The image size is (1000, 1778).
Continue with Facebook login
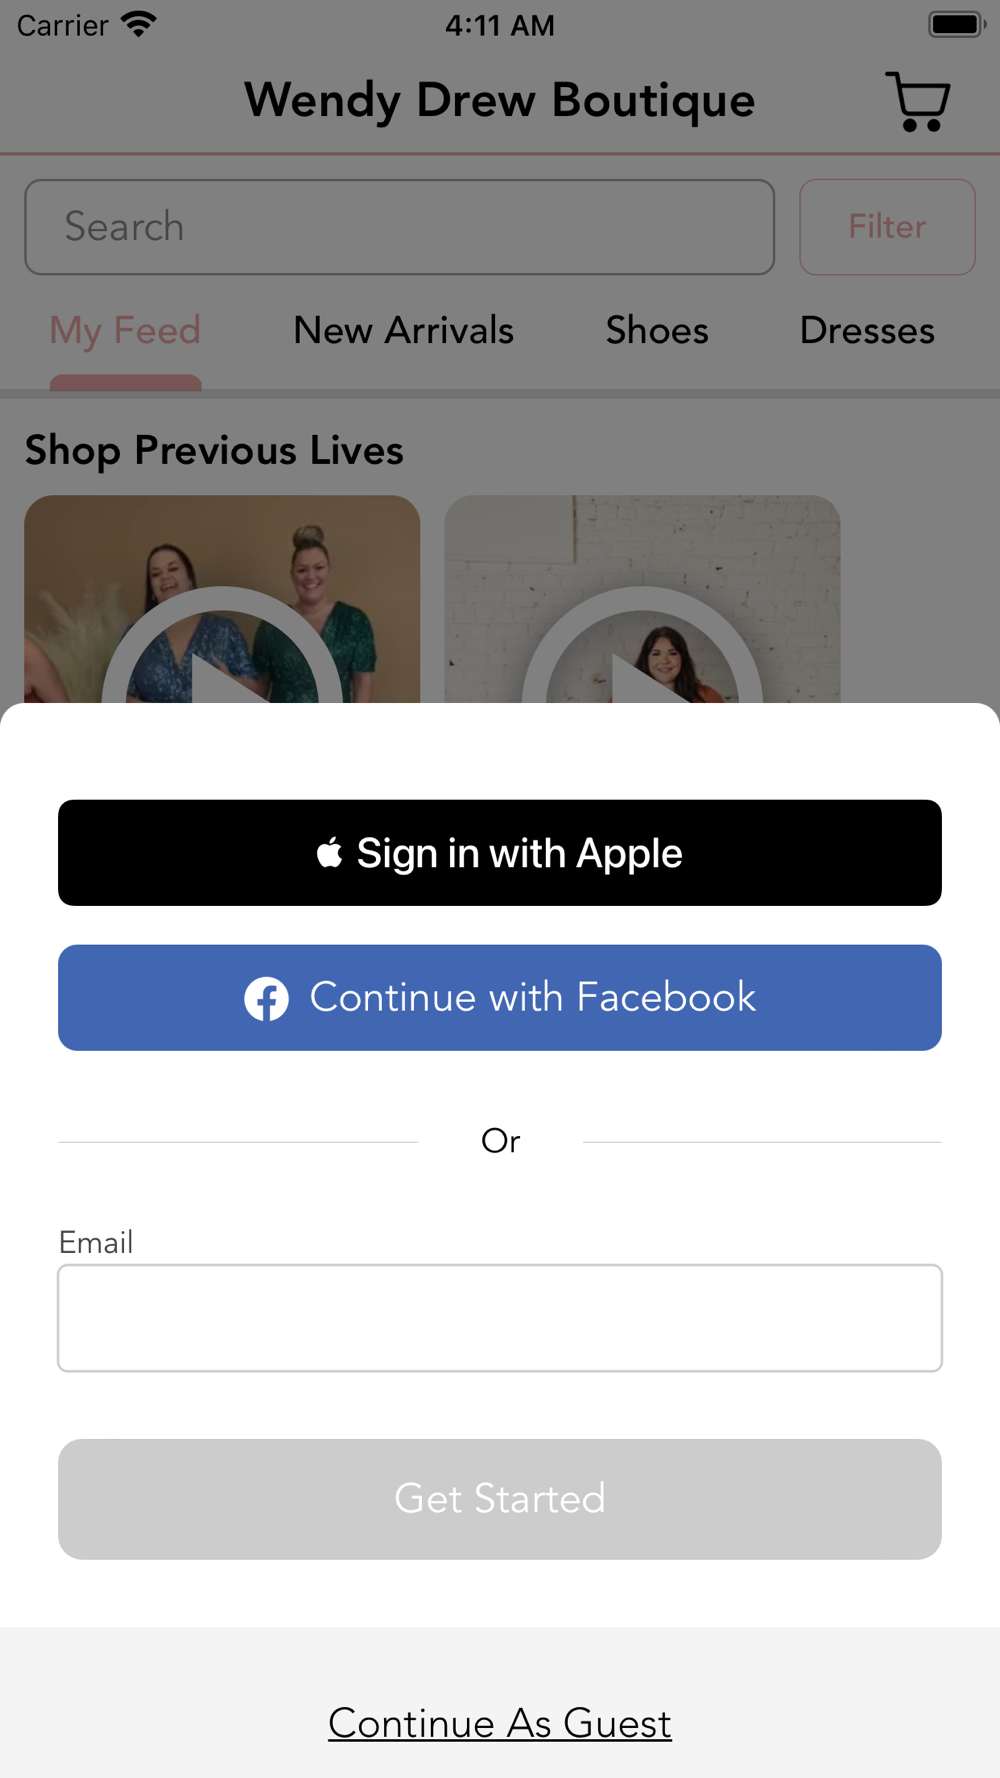pos(500,998)
